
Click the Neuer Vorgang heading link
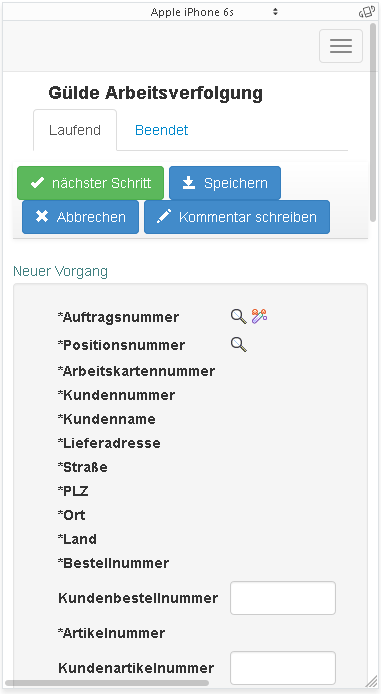61,271
